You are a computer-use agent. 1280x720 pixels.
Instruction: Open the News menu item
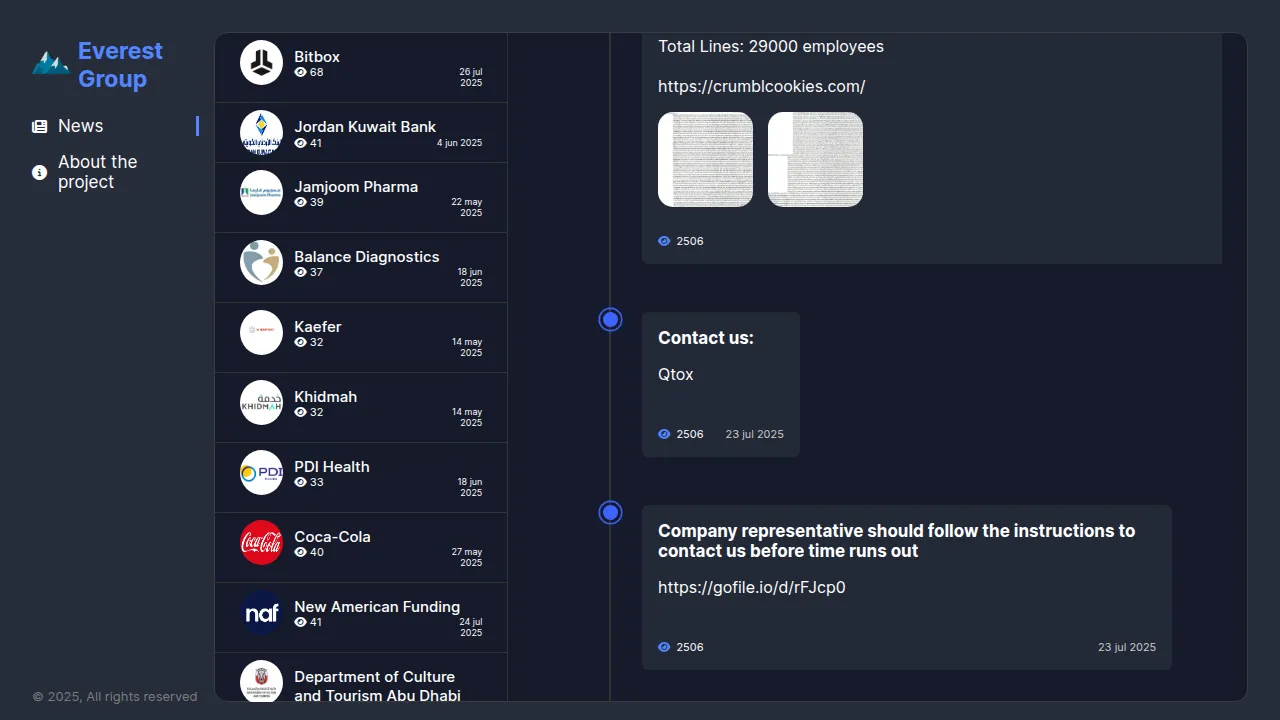point(80,126)
